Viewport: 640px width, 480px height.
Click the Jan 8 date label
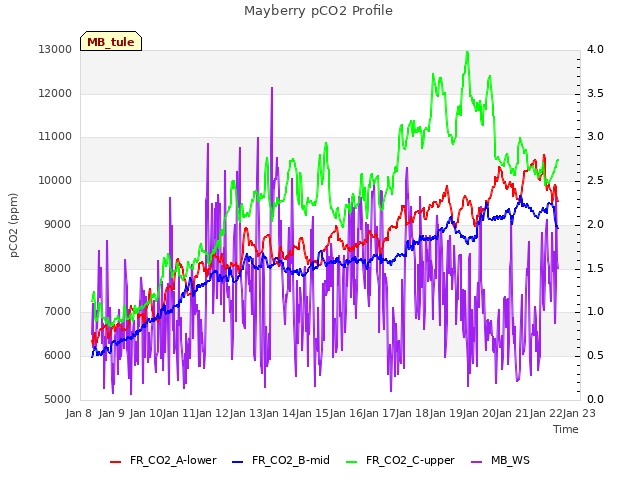click(78, 413)
